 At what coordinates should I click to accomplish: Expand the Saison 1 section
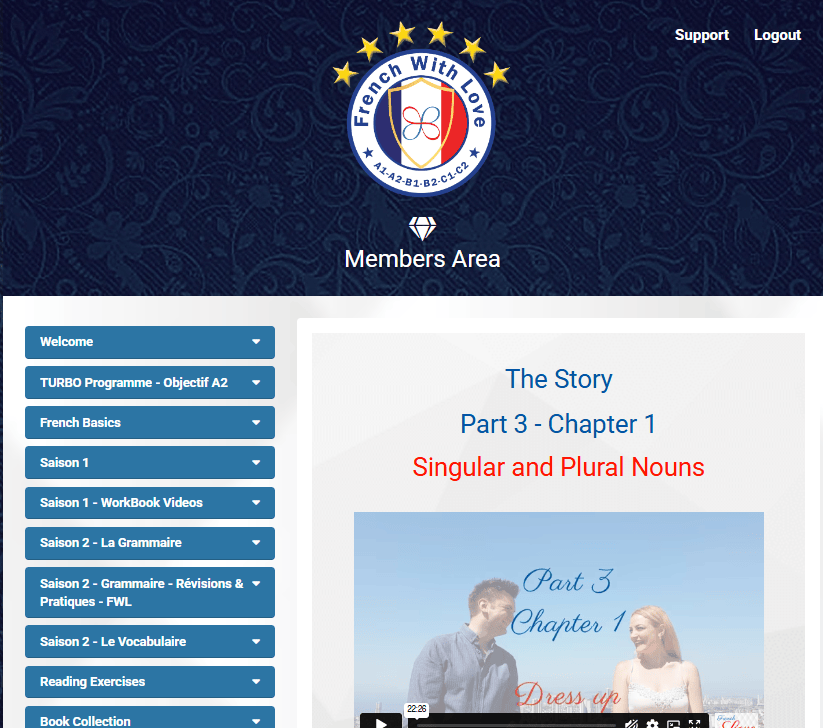[150, 462]
